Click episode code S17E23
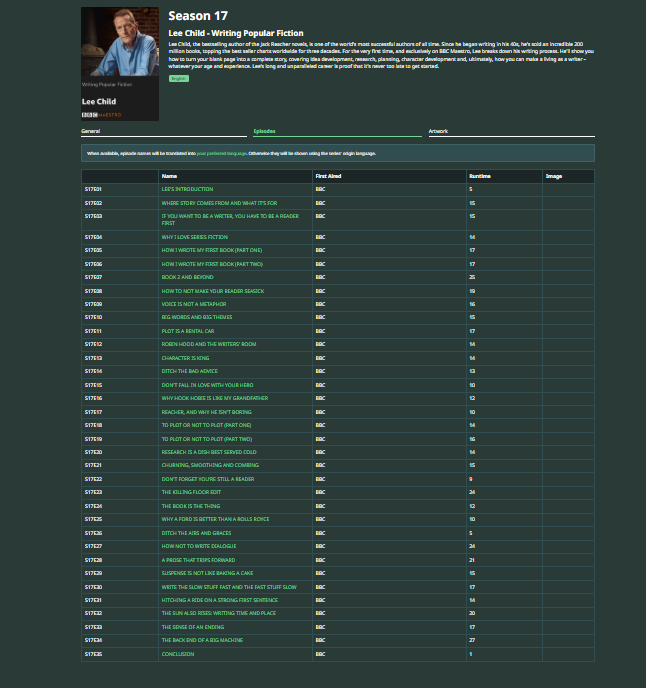Screen dimensions: 646x688 click(x=93, y=492)
